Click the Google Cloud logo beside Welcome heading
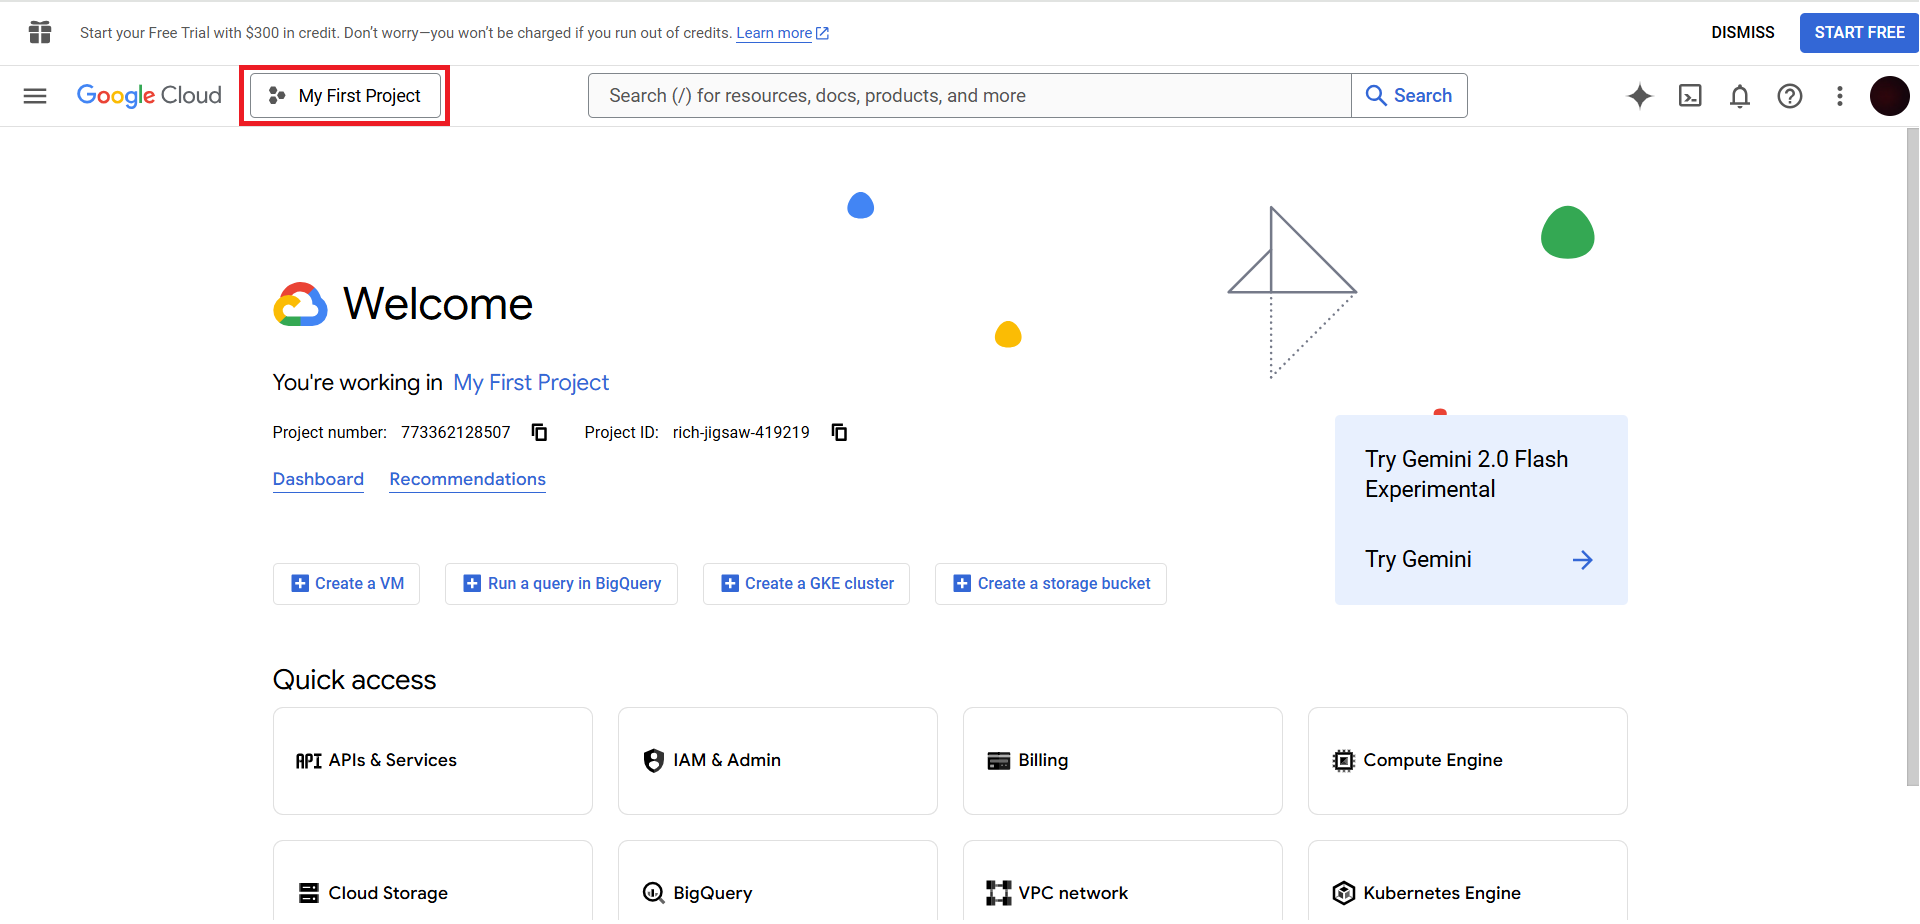Screen dimensions: 1920x924 pyautogui.click(x=300, y=304)
